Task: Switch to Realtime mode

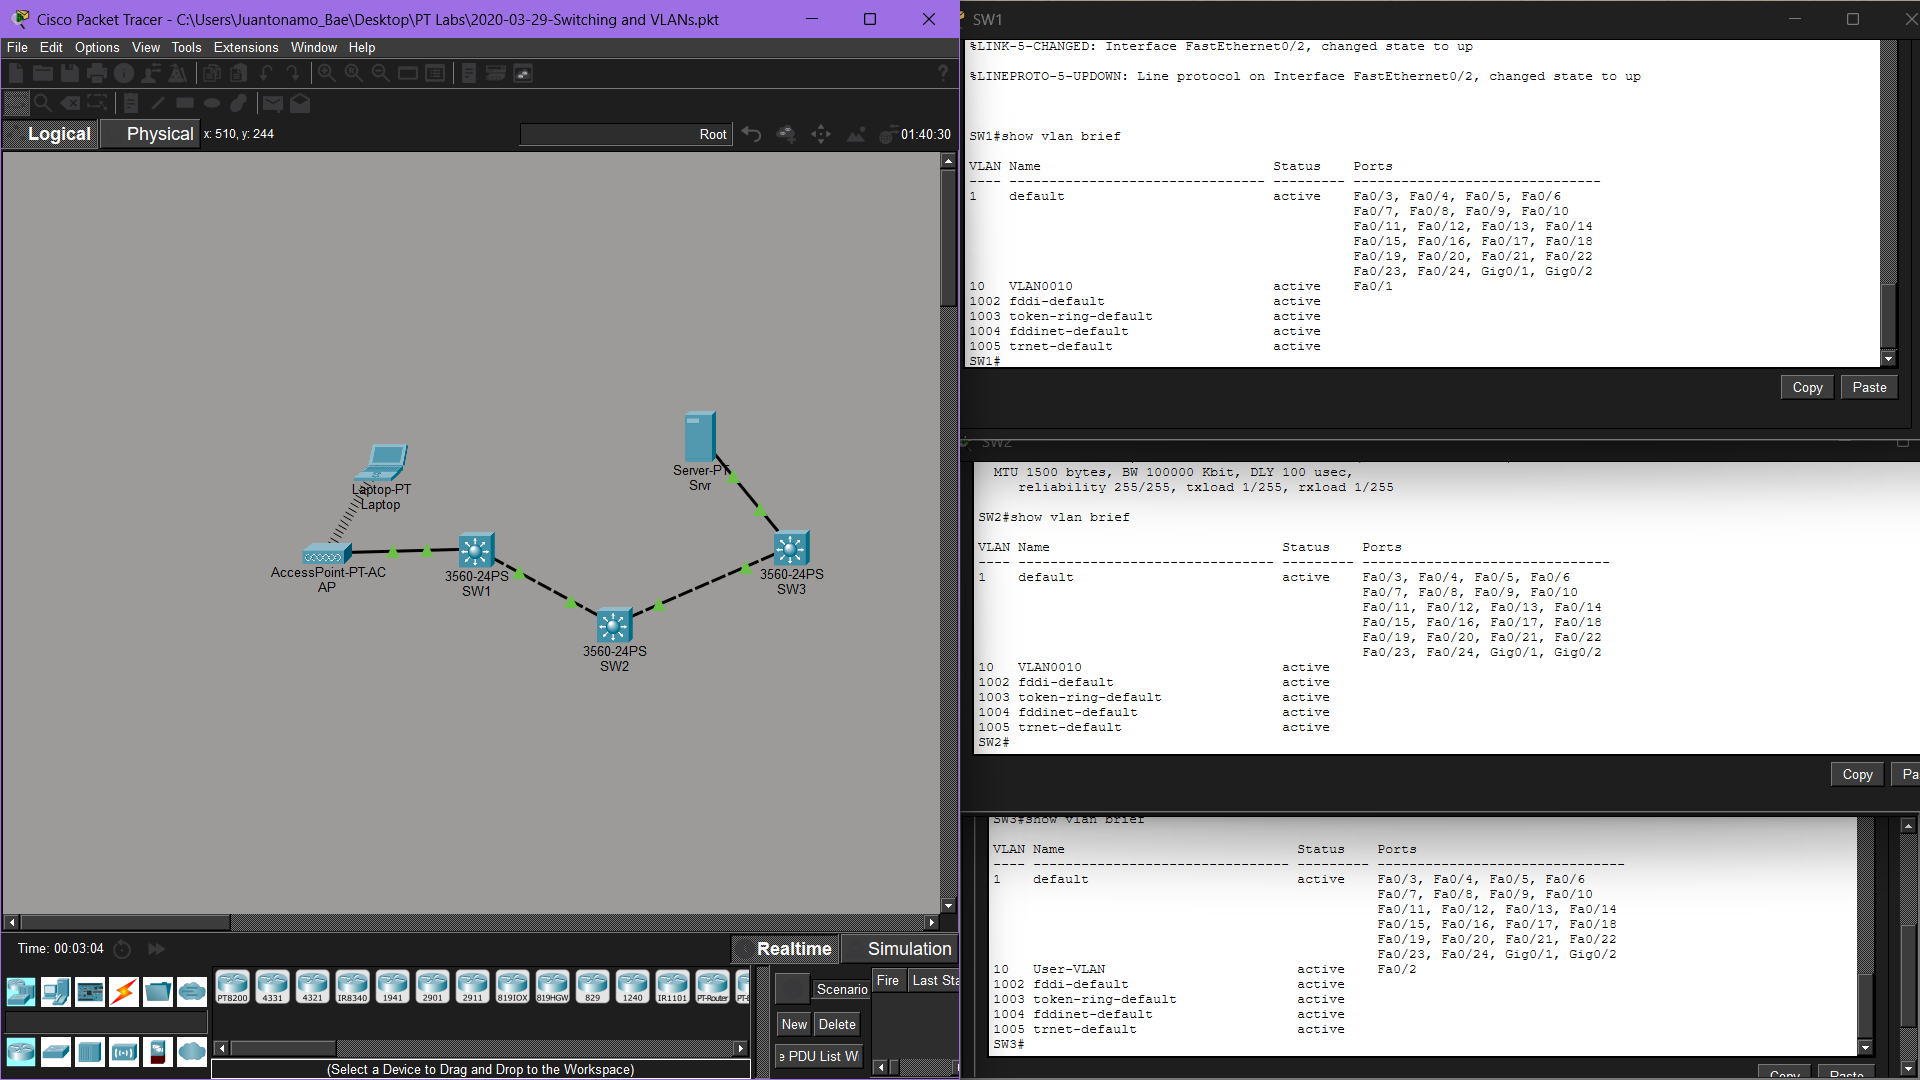Action: [785, 949]
